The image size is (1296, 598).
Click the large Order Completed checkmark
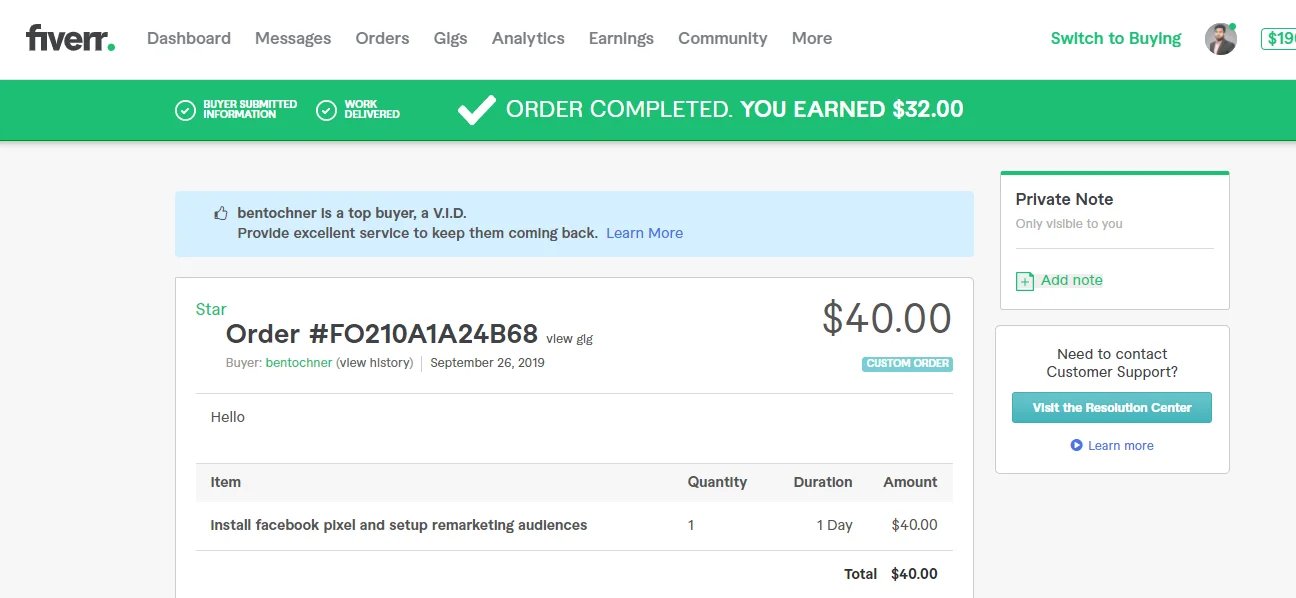[x=476, y=110]
